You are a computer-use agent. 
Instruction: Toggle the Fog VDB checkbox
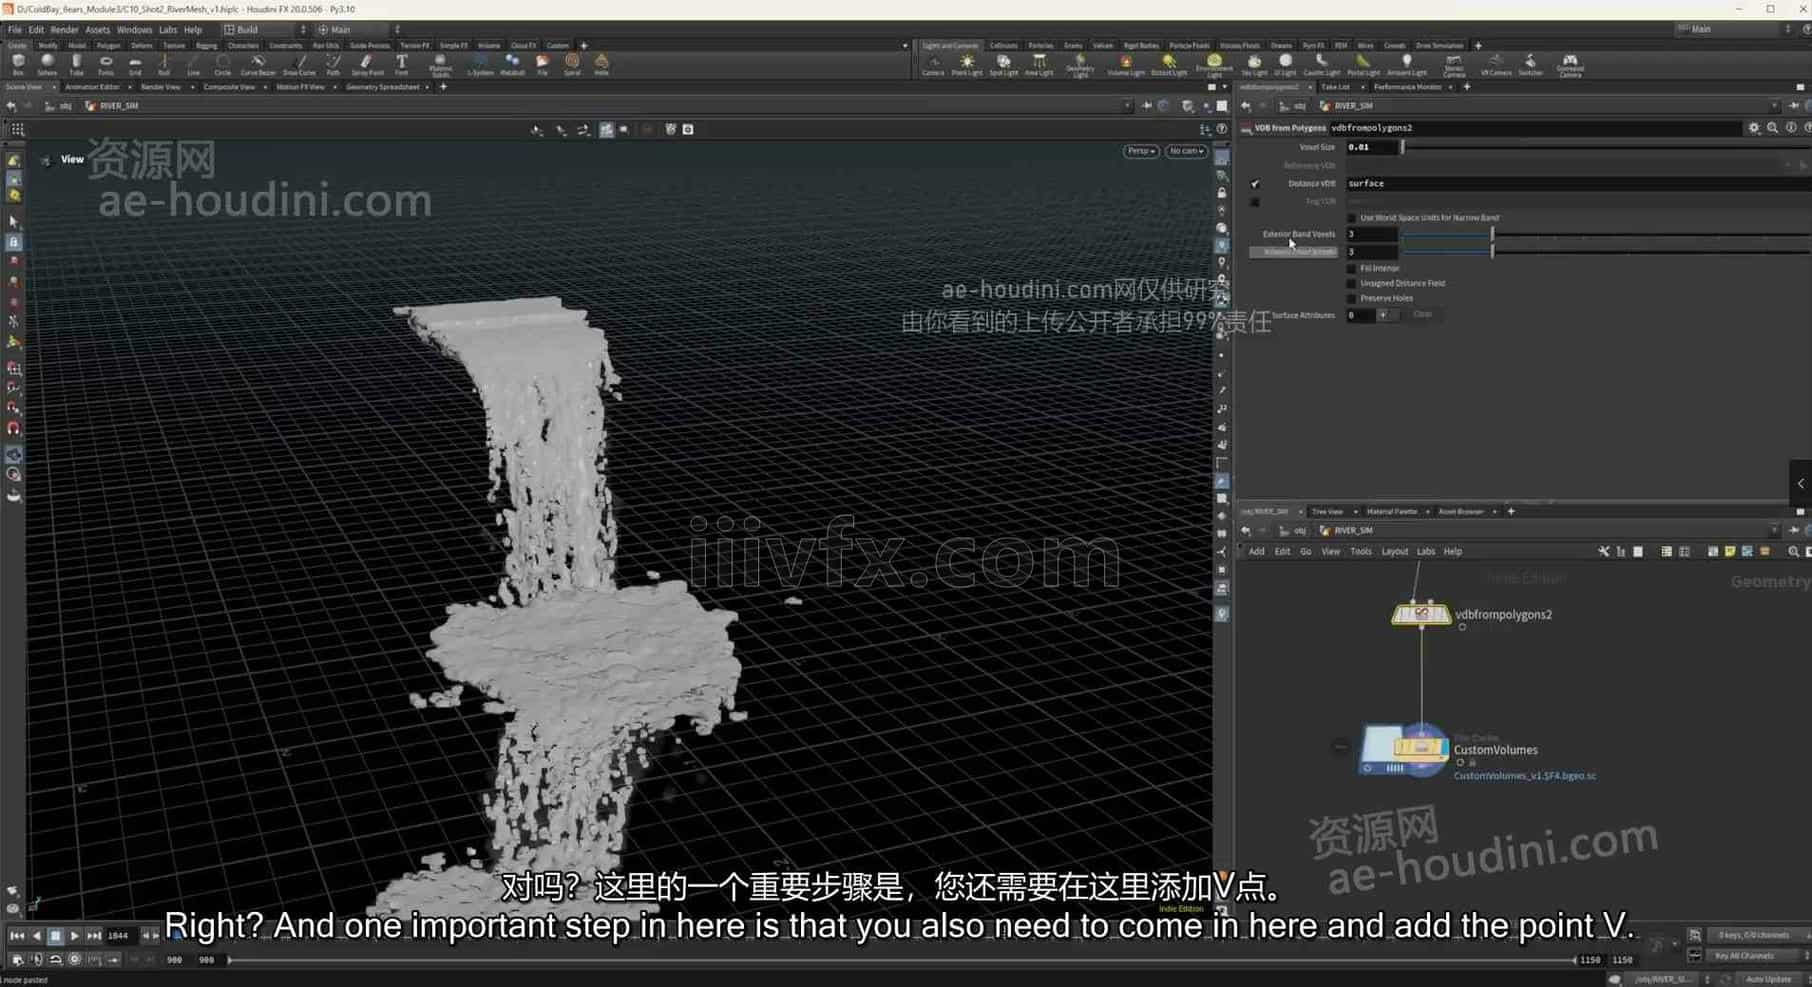(1255, 202)
